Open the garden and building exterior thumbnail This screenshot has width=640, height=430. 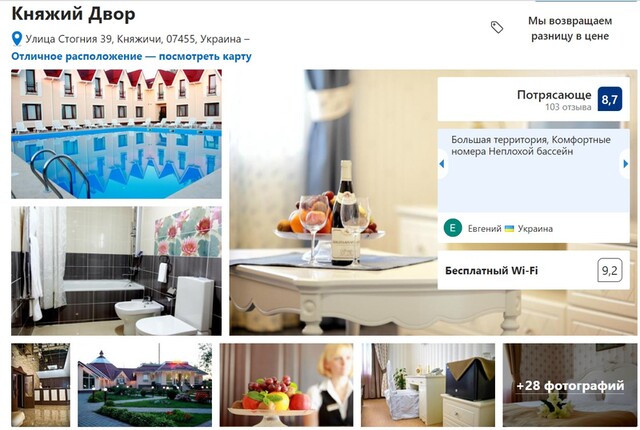(x=145, y=385)
